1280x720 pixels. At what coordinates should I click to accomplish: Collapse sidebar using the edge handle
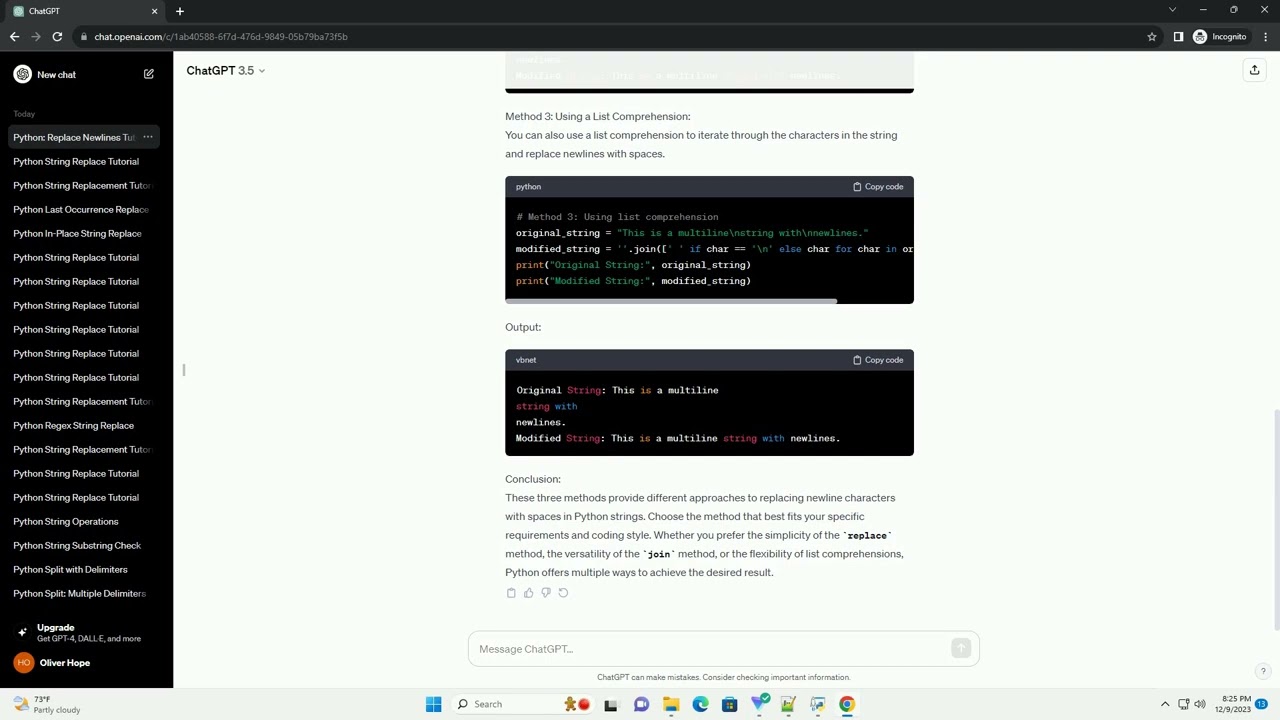[184, 370]
